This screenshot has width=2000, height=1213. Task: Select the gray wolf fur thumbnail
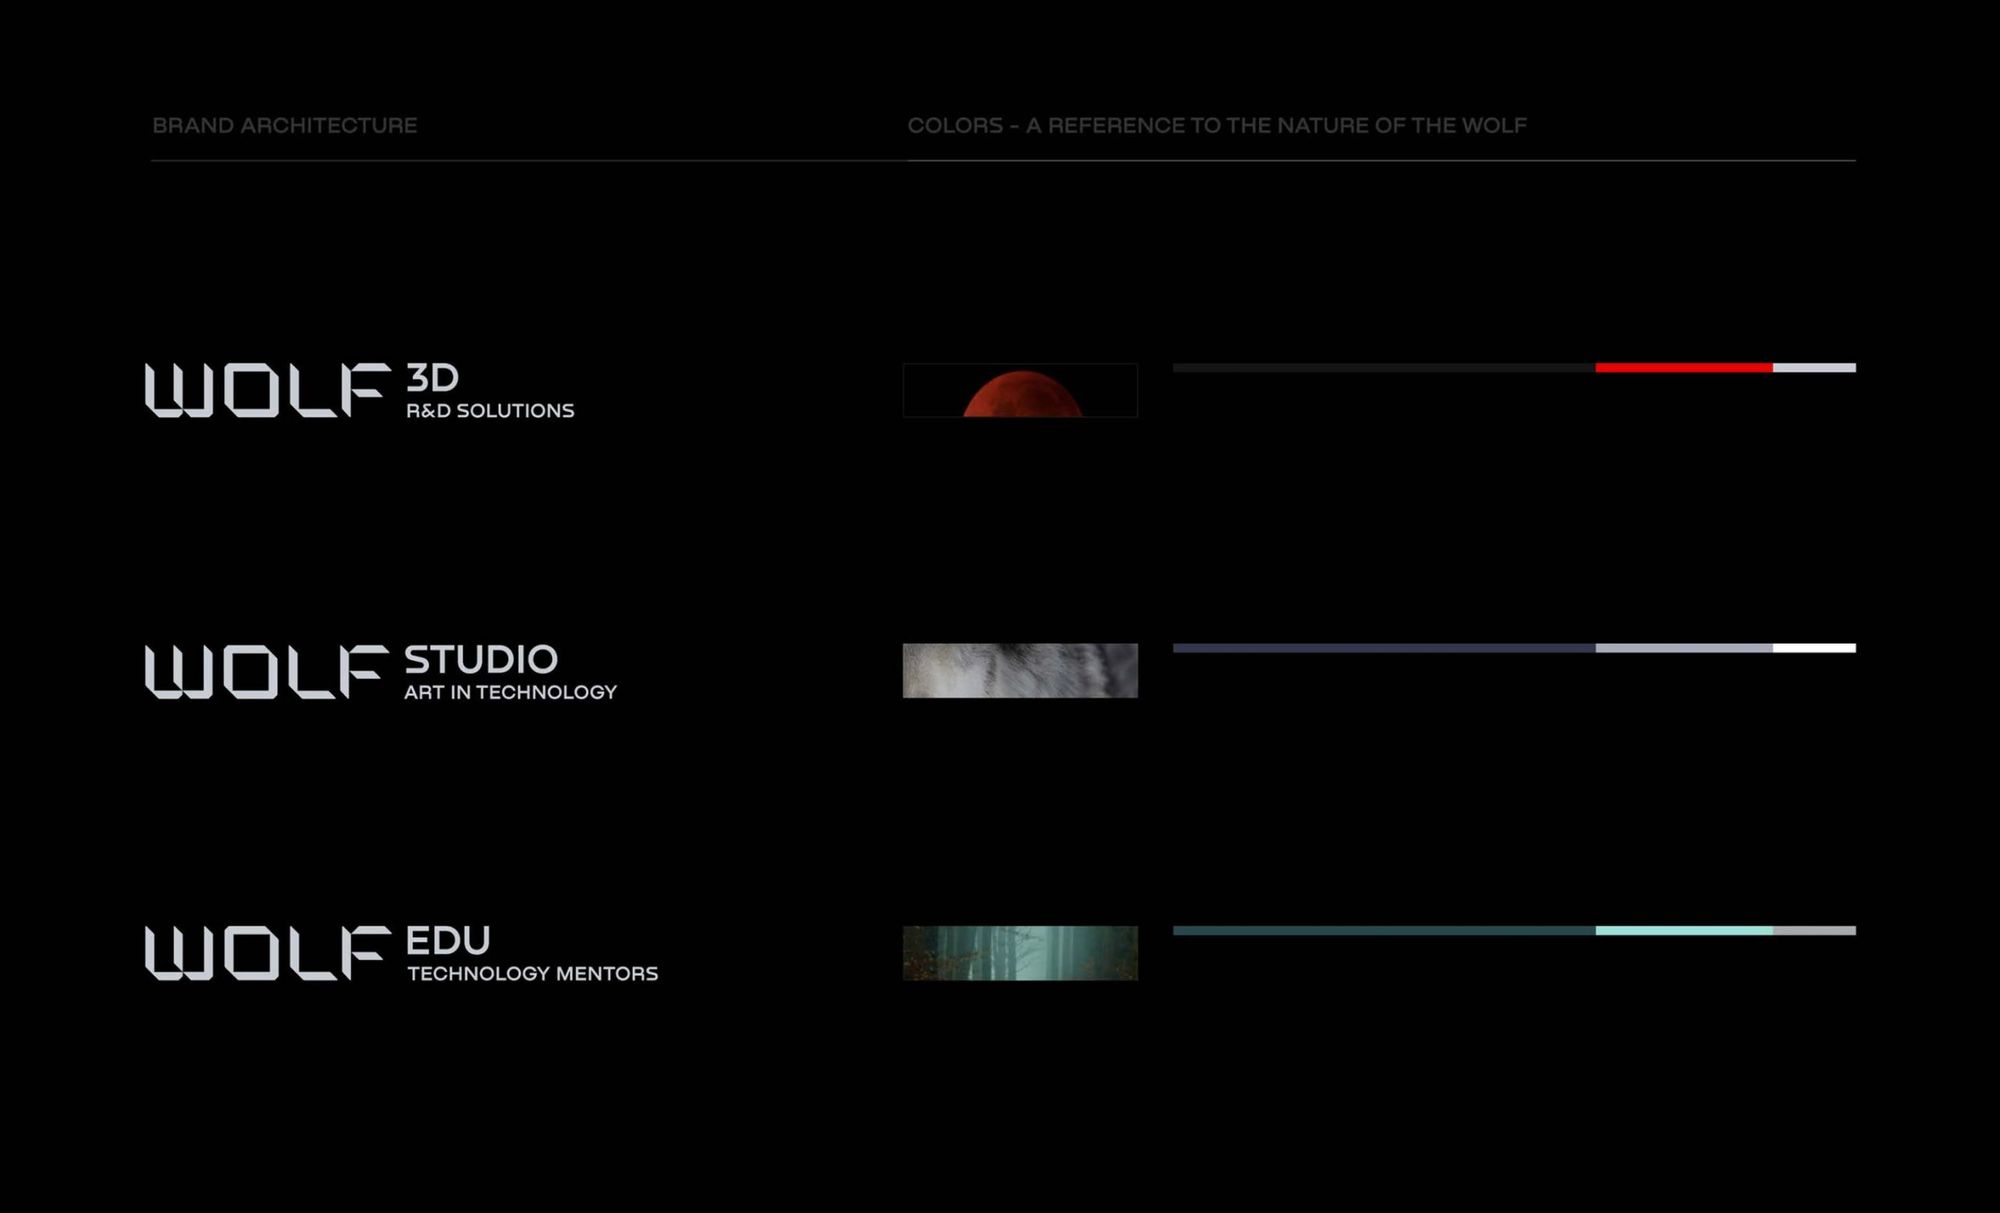pos(1020,671)
